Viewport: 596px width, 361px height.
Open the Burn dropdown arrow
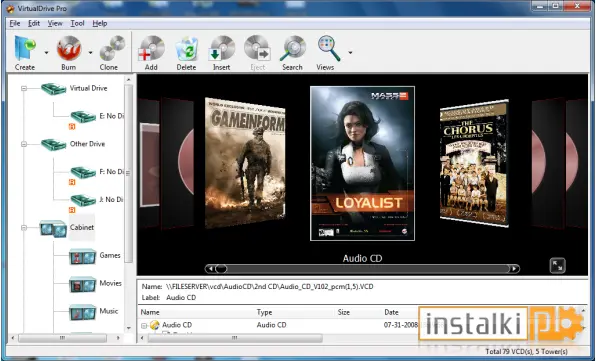(x=90, y=52)
